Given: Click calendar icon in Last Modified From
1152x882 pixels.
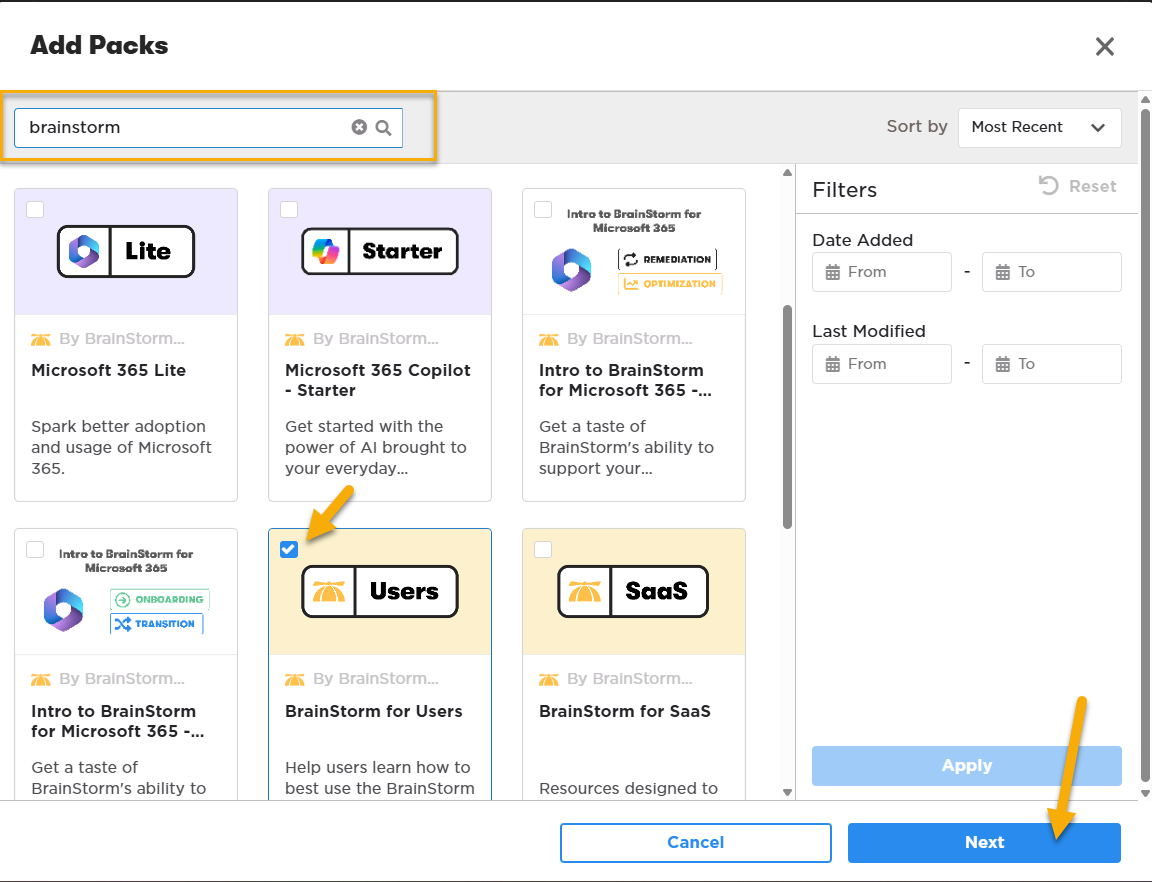Looking at the screenshot, I should (x=832, y=365).
